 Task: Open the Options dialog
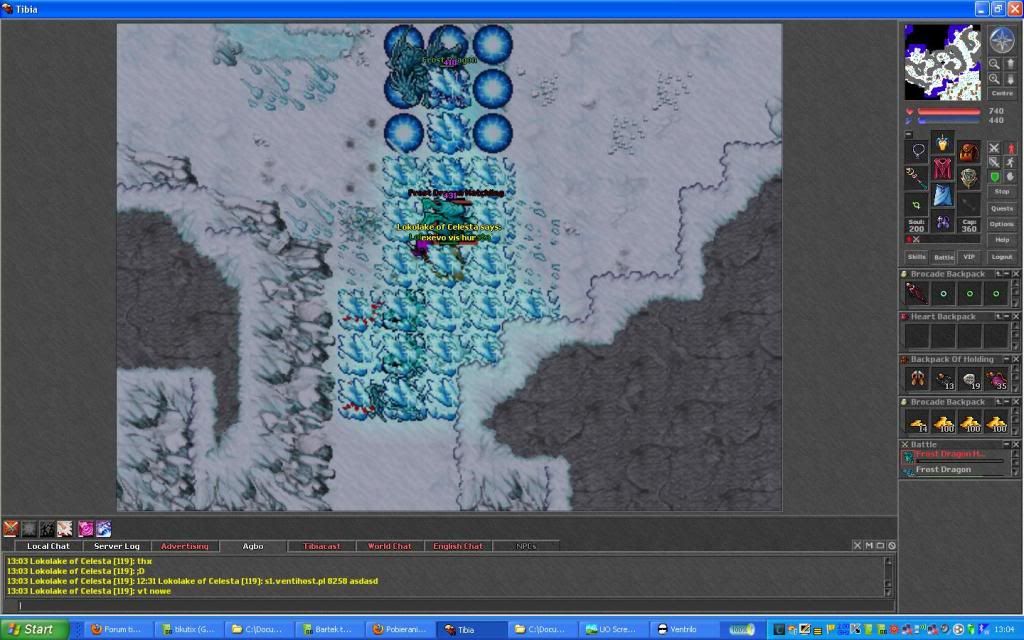(x=1002, y=224)
